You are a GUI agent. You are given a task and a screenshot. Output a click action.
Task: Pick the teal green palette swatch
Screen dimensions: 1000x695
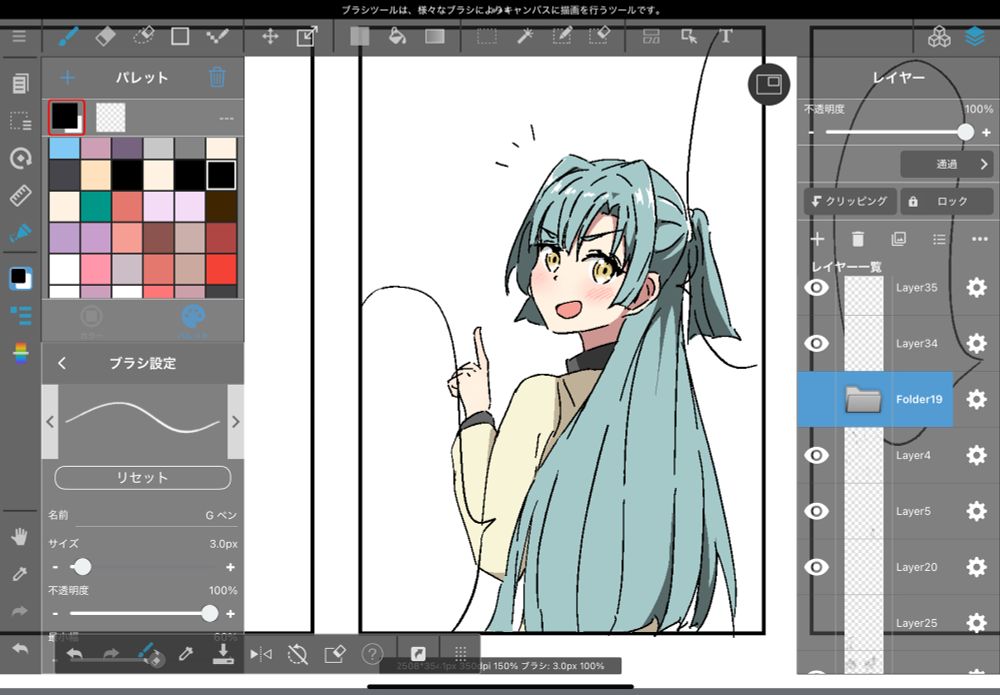tap(96, 207)
